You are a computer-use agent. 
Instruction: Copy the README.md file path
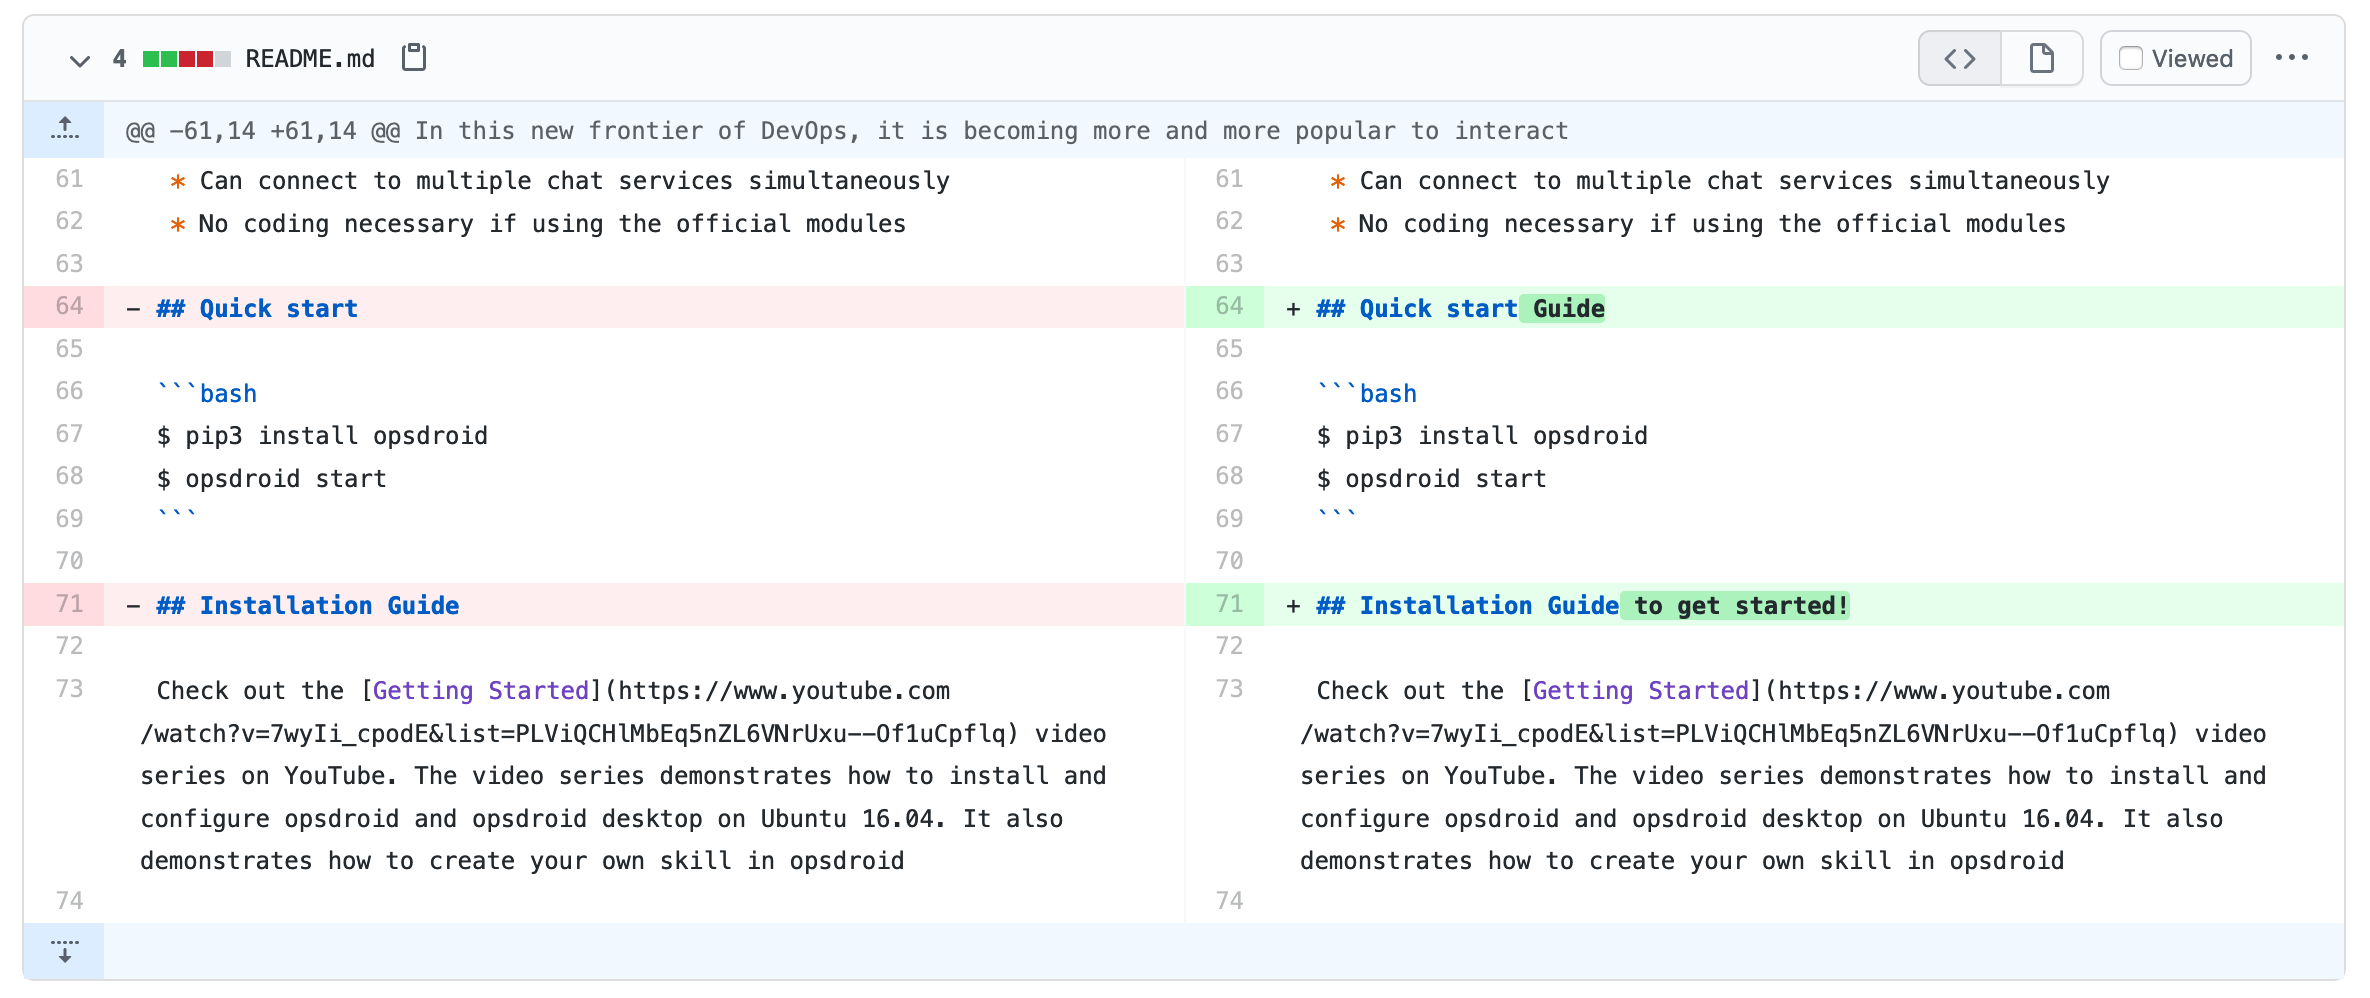pyautogui.click(x=413, y=58)
